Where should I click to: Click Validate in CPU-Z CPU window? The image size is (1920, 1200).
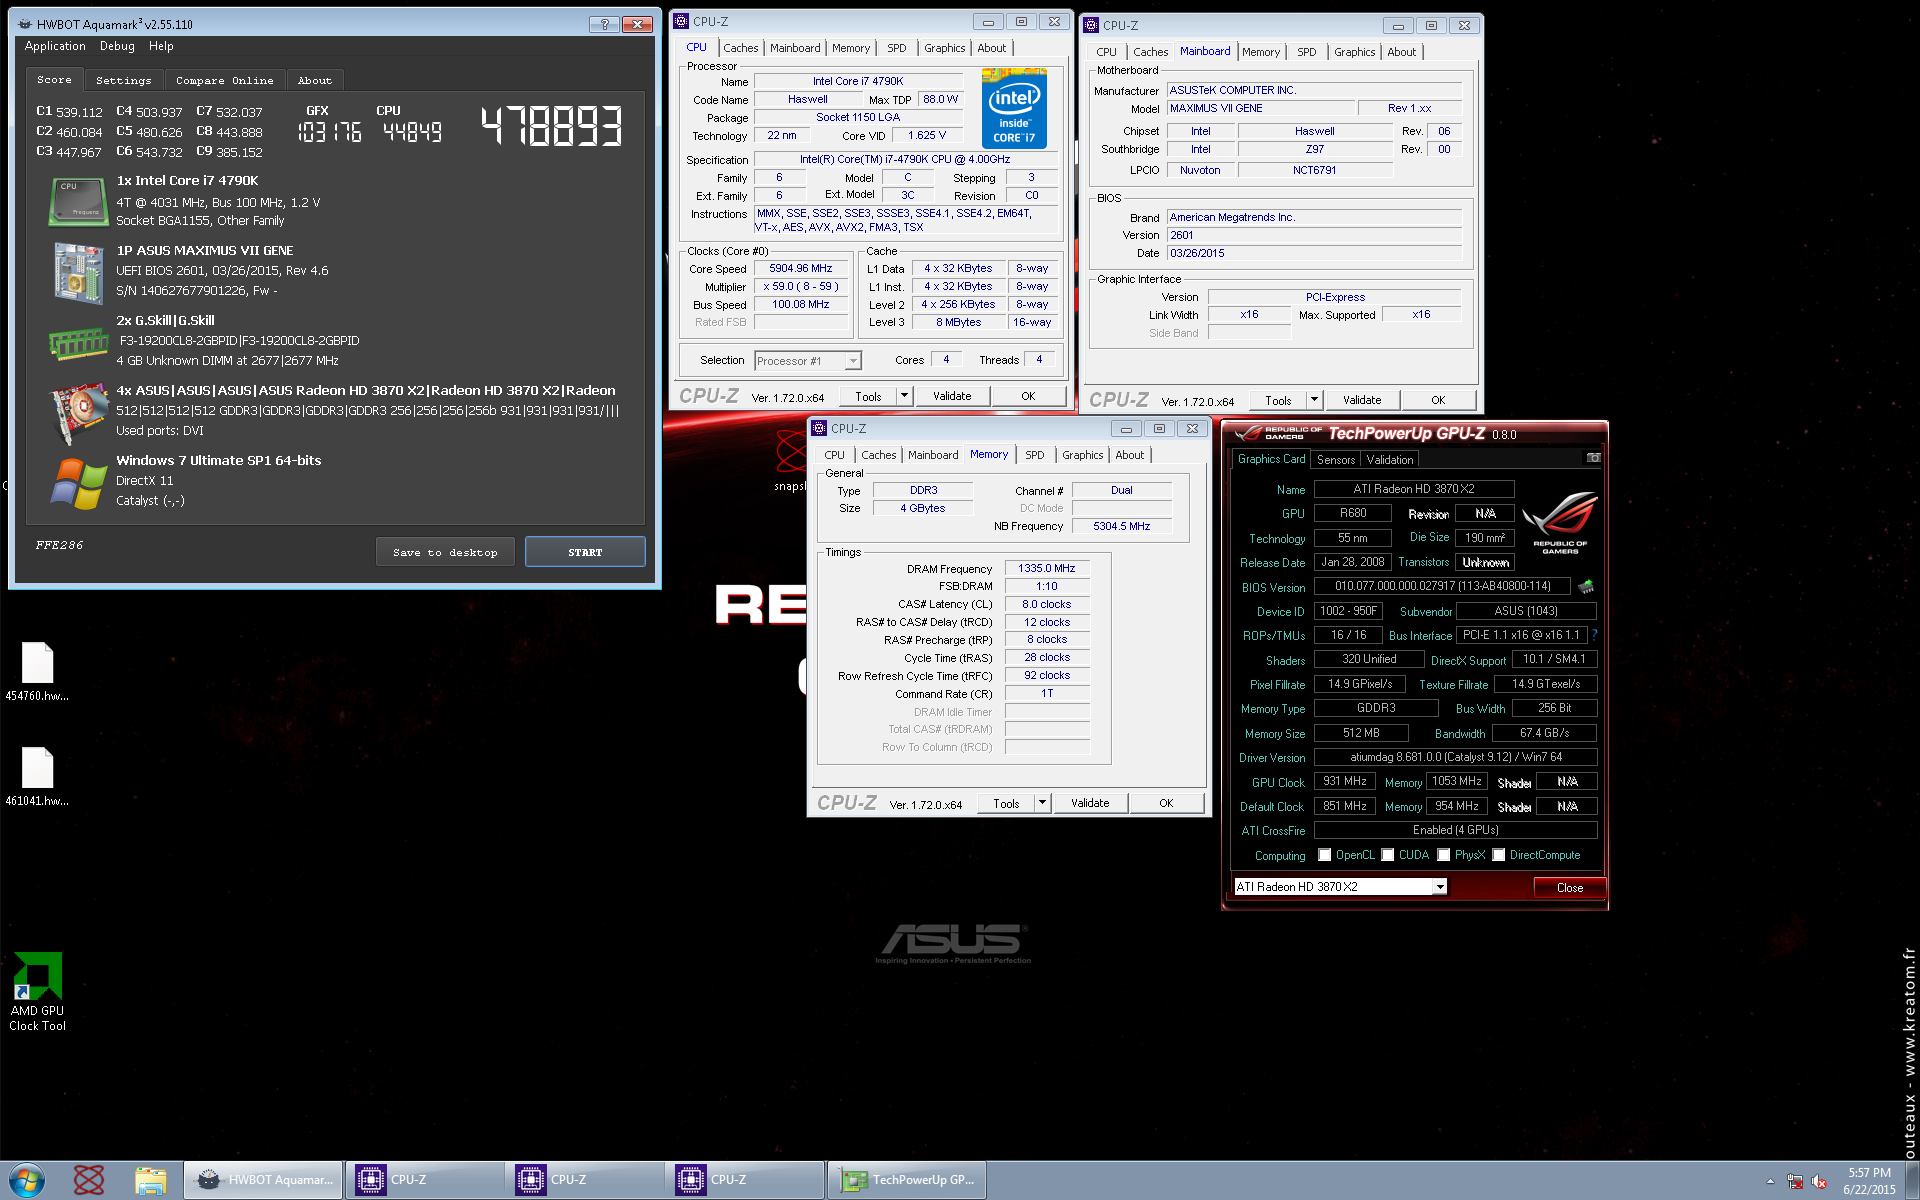pos(952,396)
